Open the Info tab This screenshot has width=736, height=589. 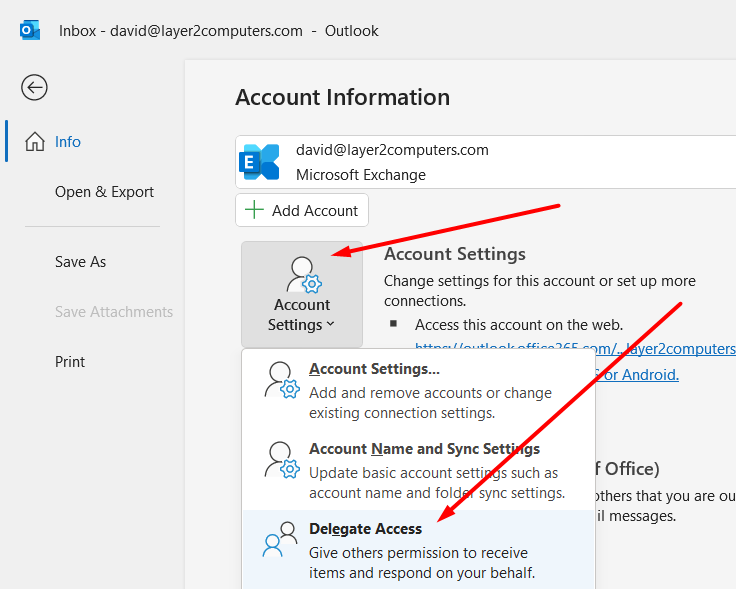tap(68, 141)
